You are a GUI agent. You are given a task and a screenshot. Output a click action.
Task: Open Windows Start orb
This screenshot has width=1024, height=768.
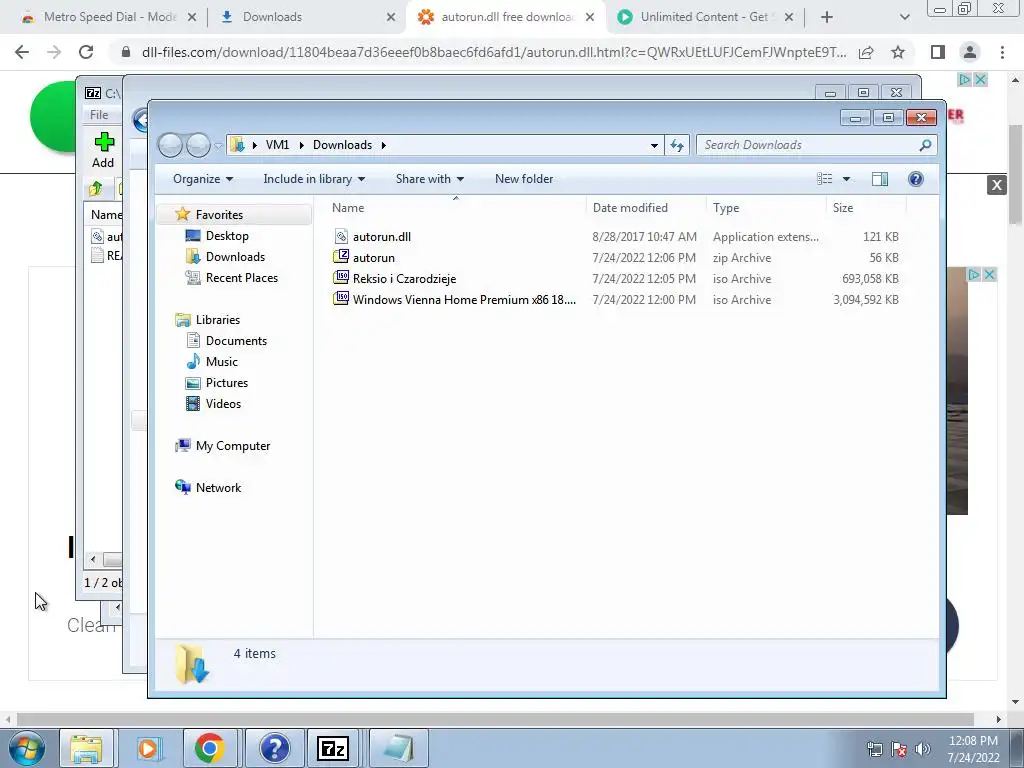tap(26, 748)
